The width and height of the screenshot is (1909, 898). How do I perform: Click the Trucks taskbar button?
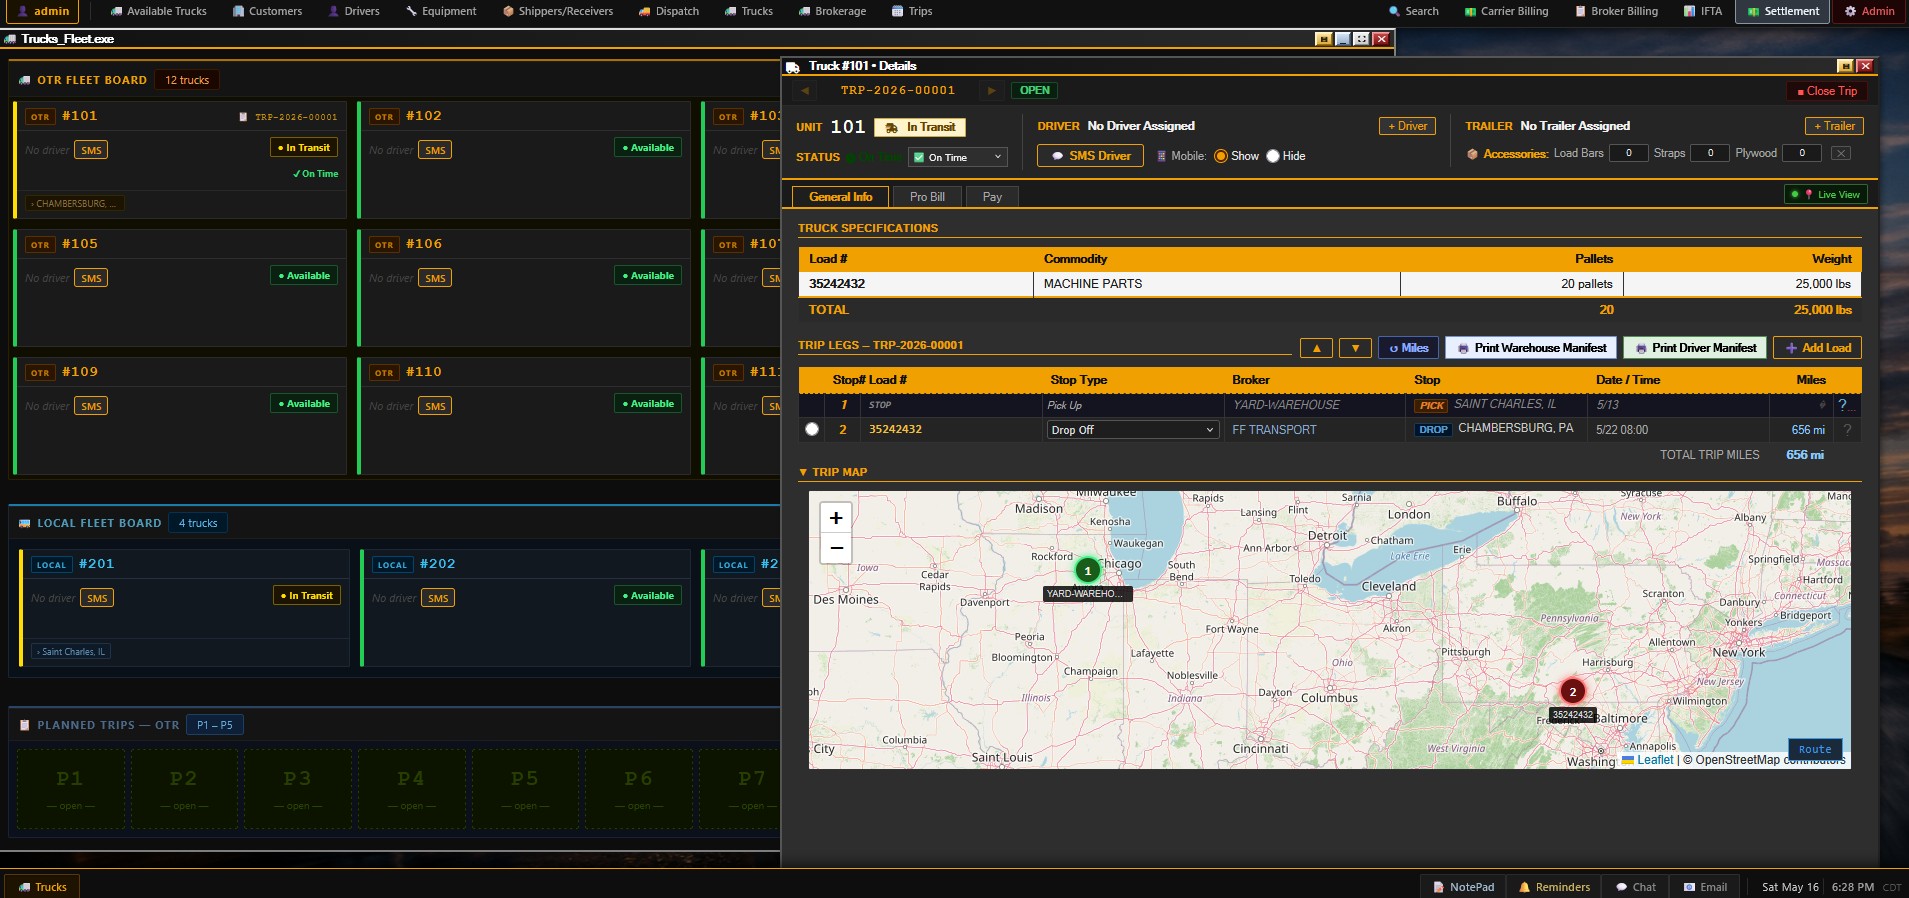point(42,887)
